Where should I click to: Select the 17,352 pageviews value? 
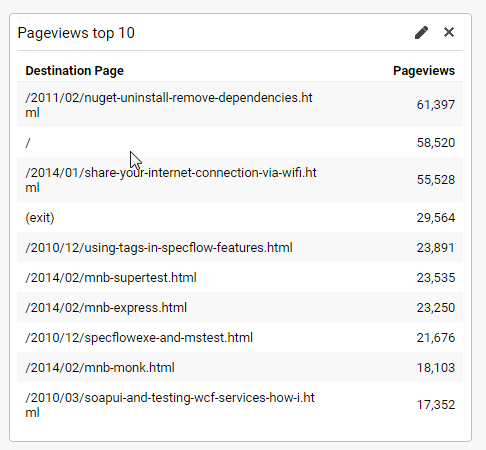point(436,405)
